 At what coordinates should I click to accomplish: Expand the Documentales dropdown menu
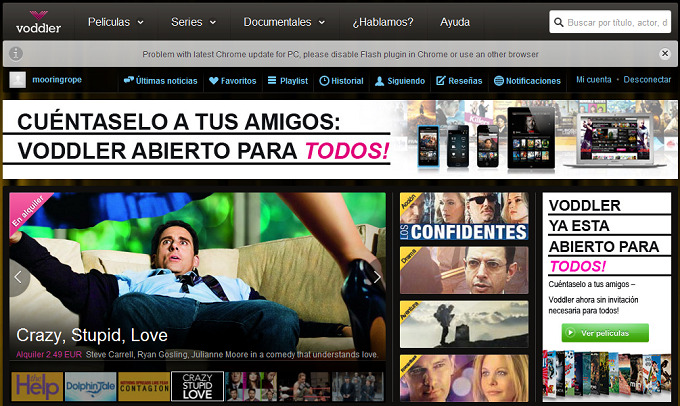pyautogui.click(x=284, y=22)
